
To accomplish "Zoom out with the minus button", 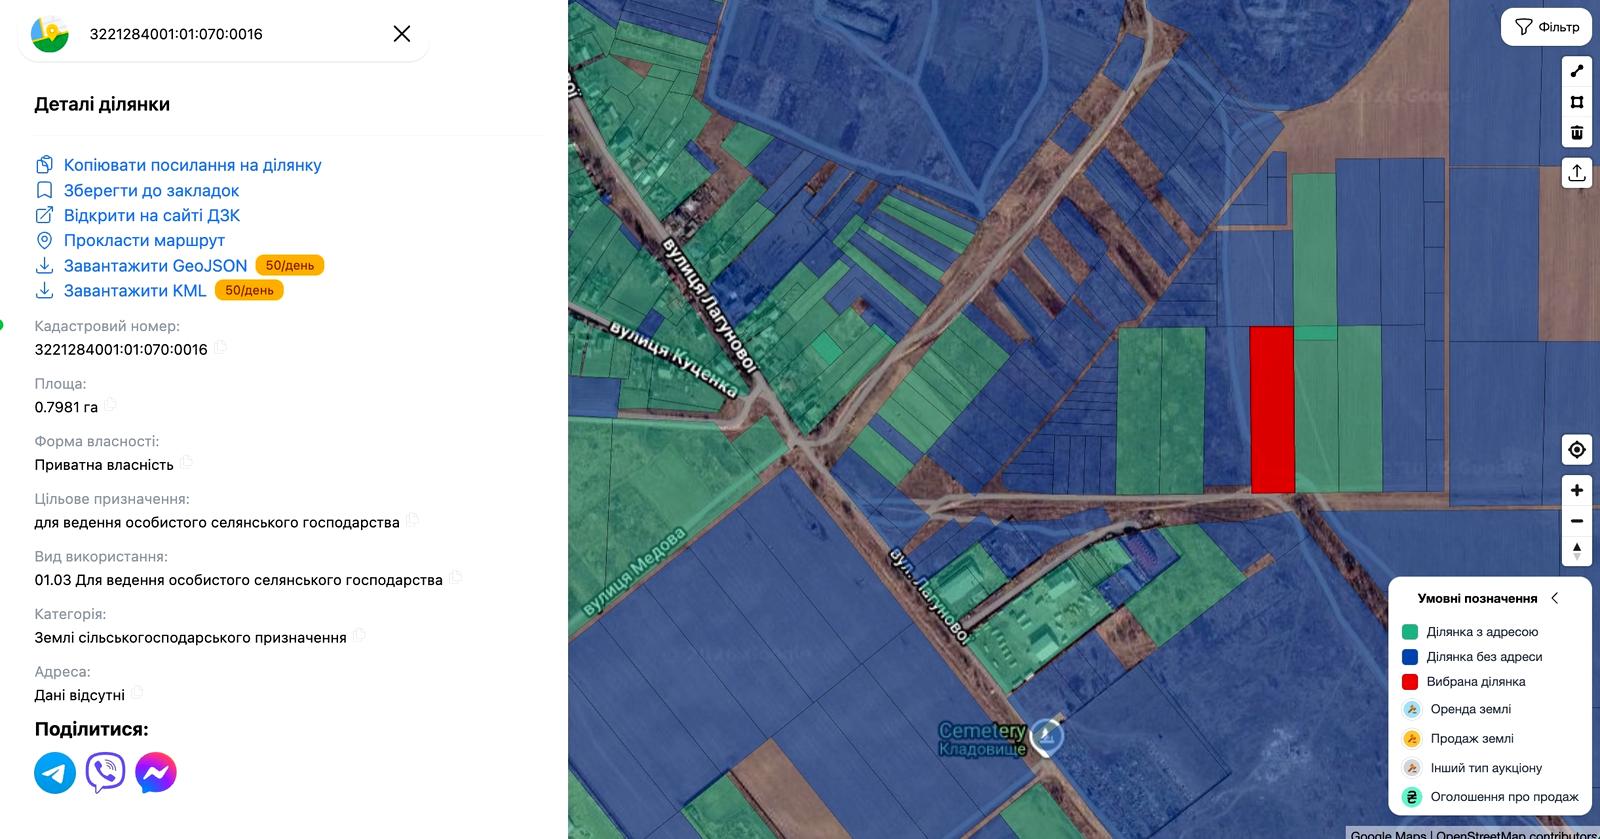I will click(x=1577, y=521).
